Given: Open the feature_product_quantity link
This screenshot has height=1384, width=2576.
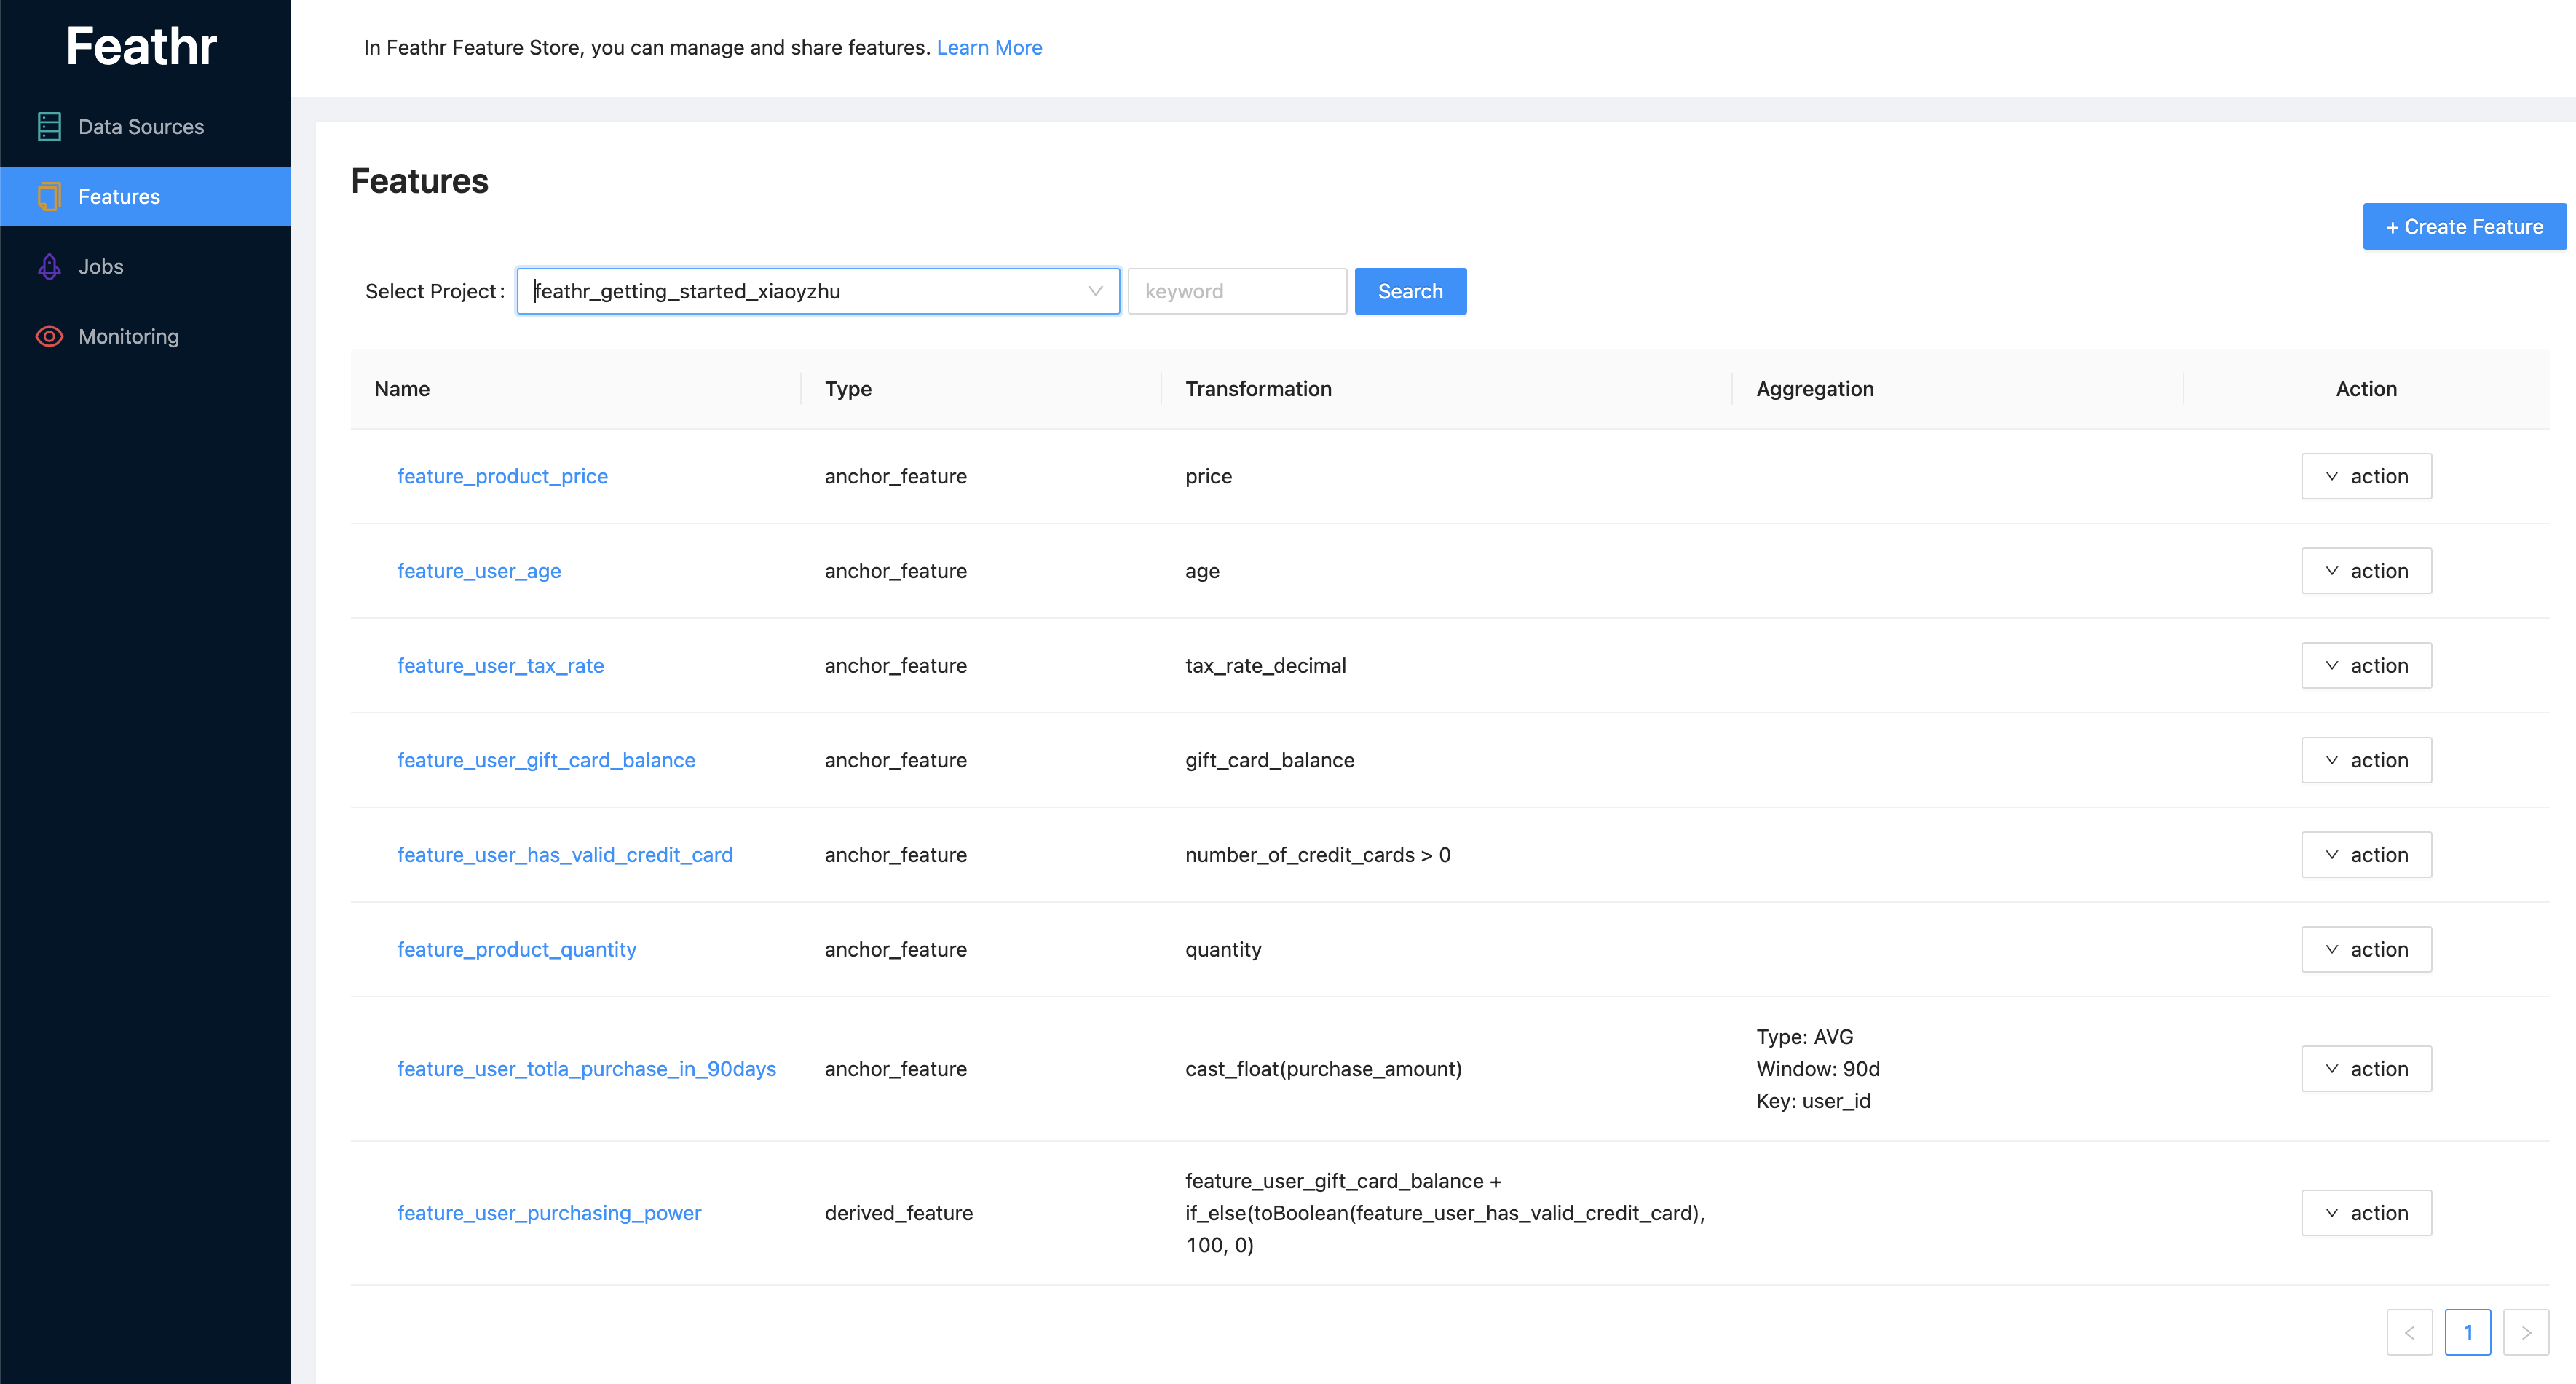Looking at the screenshot, I should (x=517, y=950).
